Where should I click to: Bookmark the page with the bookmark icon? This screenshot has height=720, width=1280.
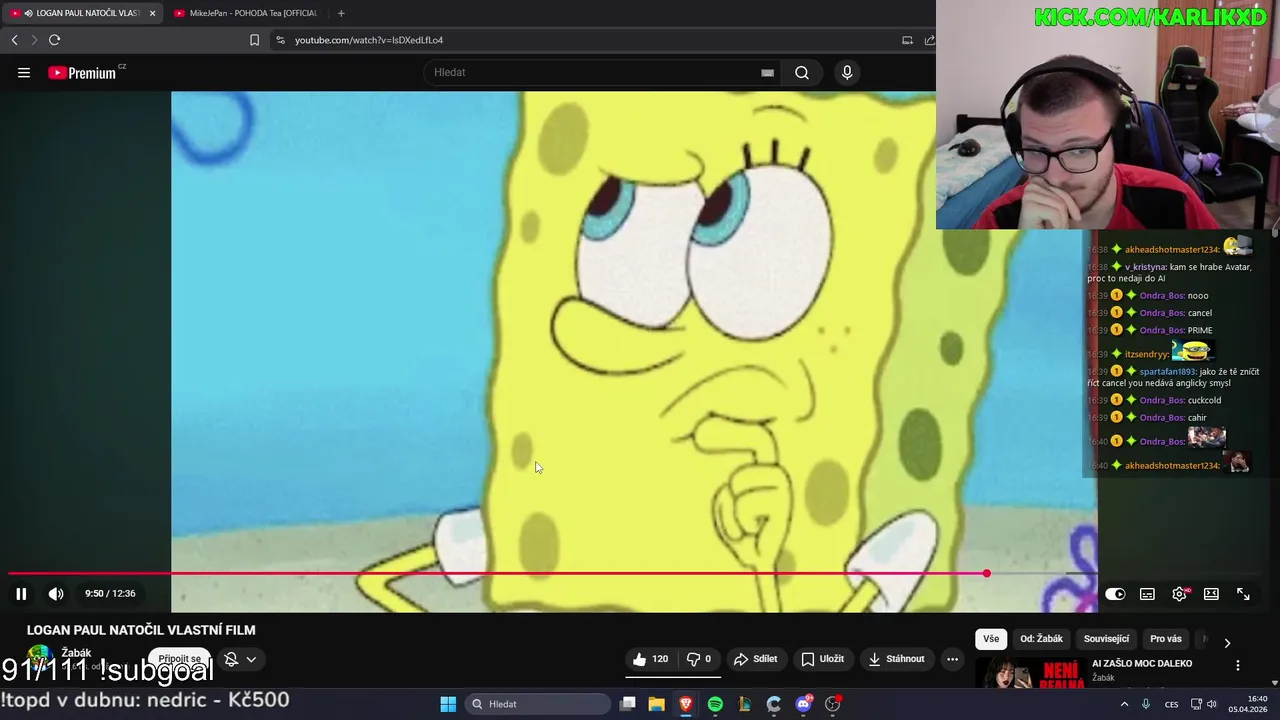coord(254,40)
